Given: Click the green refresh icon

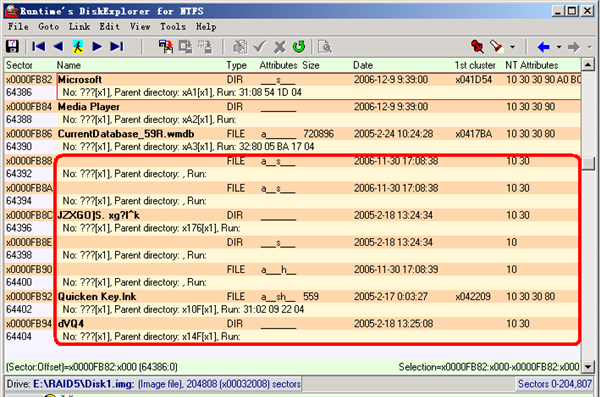Looking at the screenshot, I should (x=299, y=47).
